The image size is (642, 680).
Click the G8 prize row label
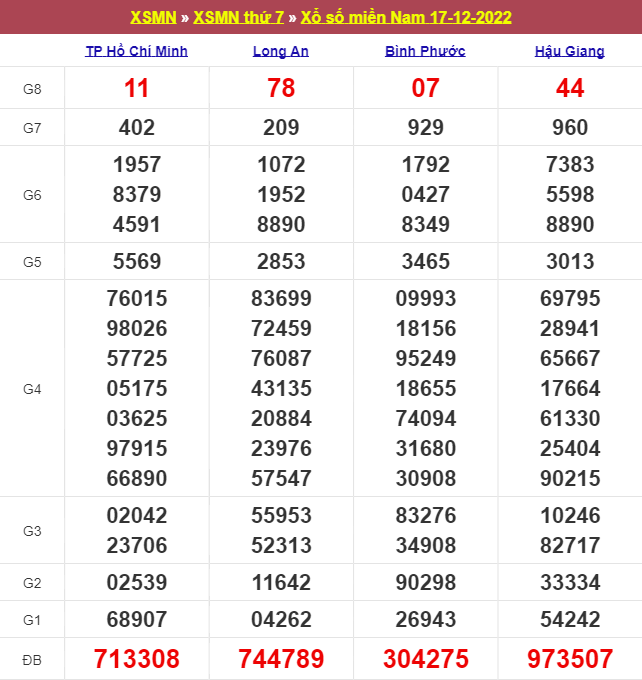point(32,89)
